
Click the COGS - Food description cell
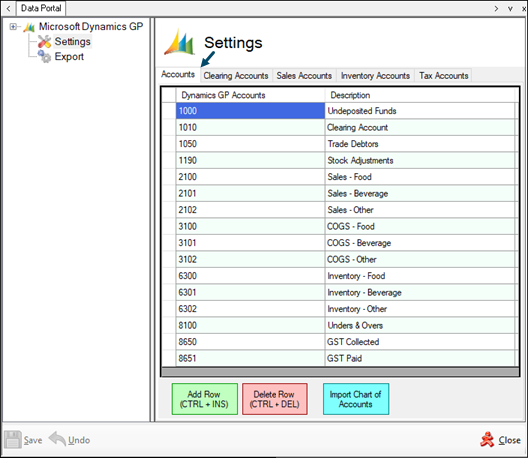(x=420, y=226)
